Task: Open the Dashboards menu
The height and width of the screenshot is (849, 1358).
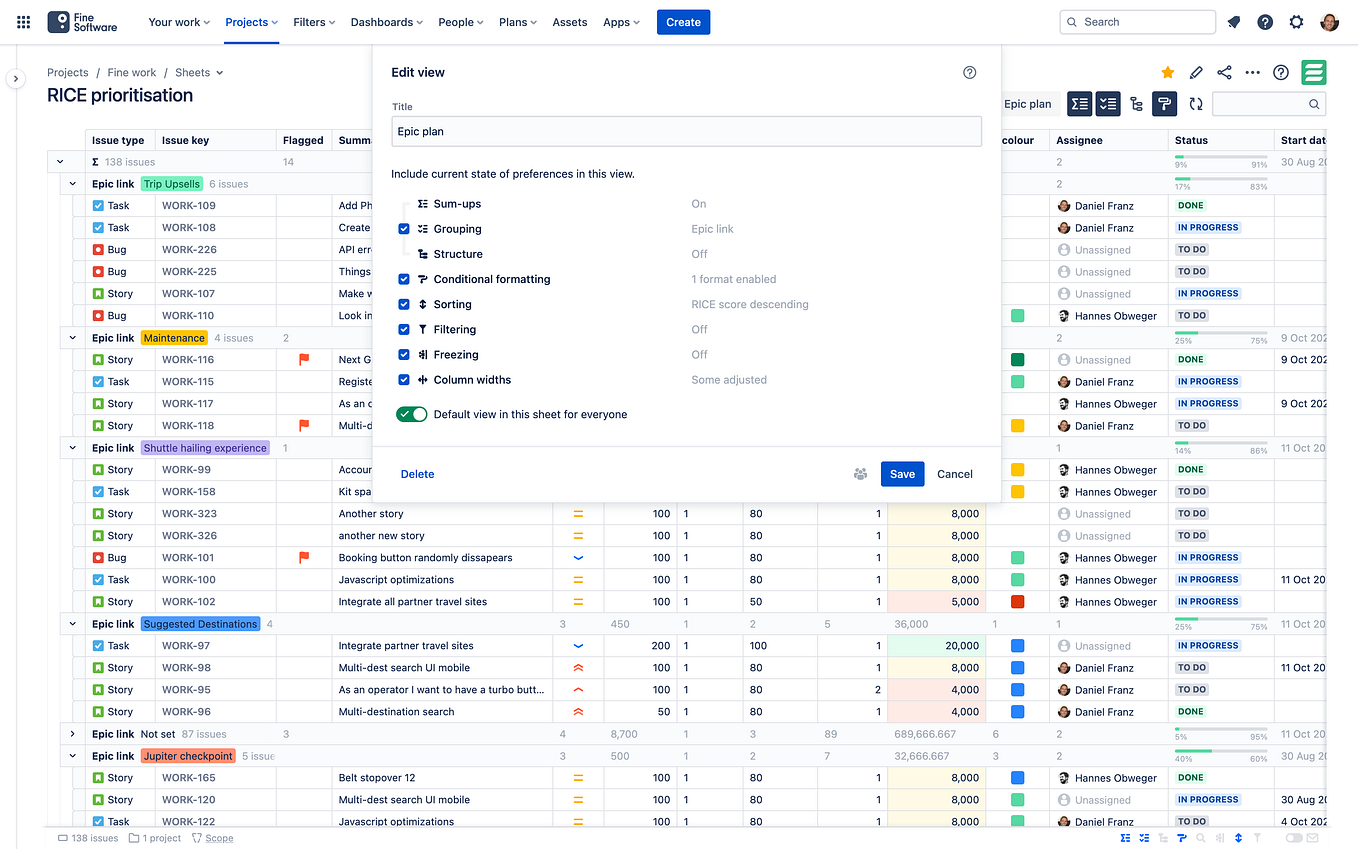Action: point(386,21)
